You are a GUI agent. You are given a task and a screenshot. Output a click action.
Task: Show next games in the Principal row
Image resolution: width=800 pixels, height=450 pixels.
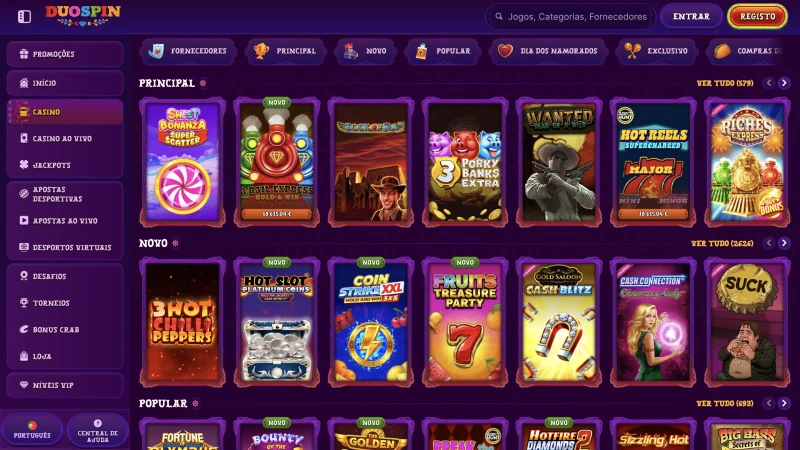(x=784, y=83)
